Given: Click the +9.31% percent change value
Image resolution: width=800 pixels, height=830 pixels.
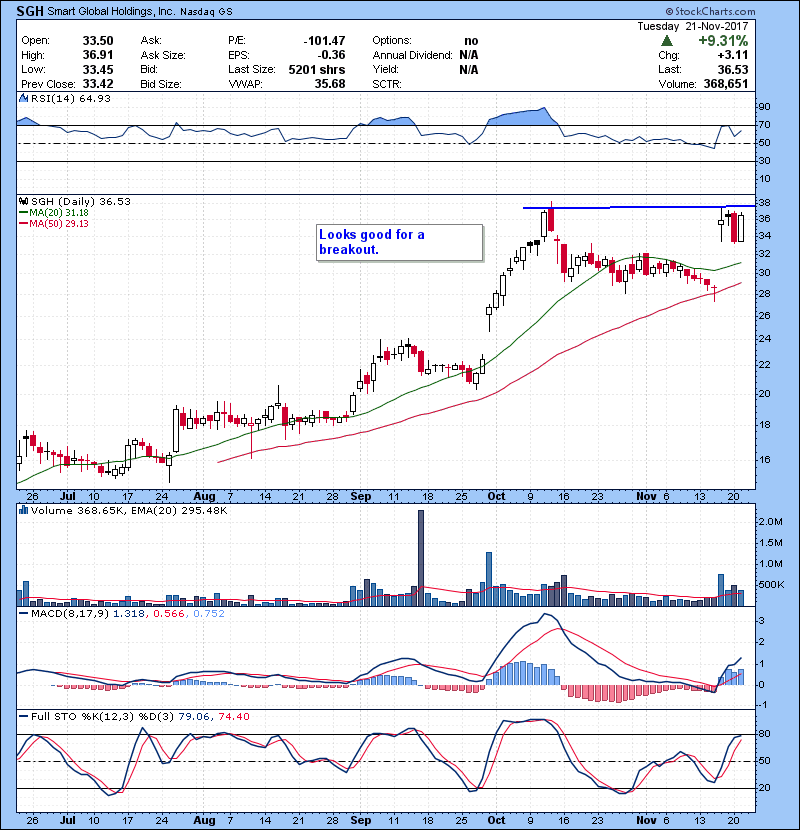Looking at the screenshot, I should (723, 41).
